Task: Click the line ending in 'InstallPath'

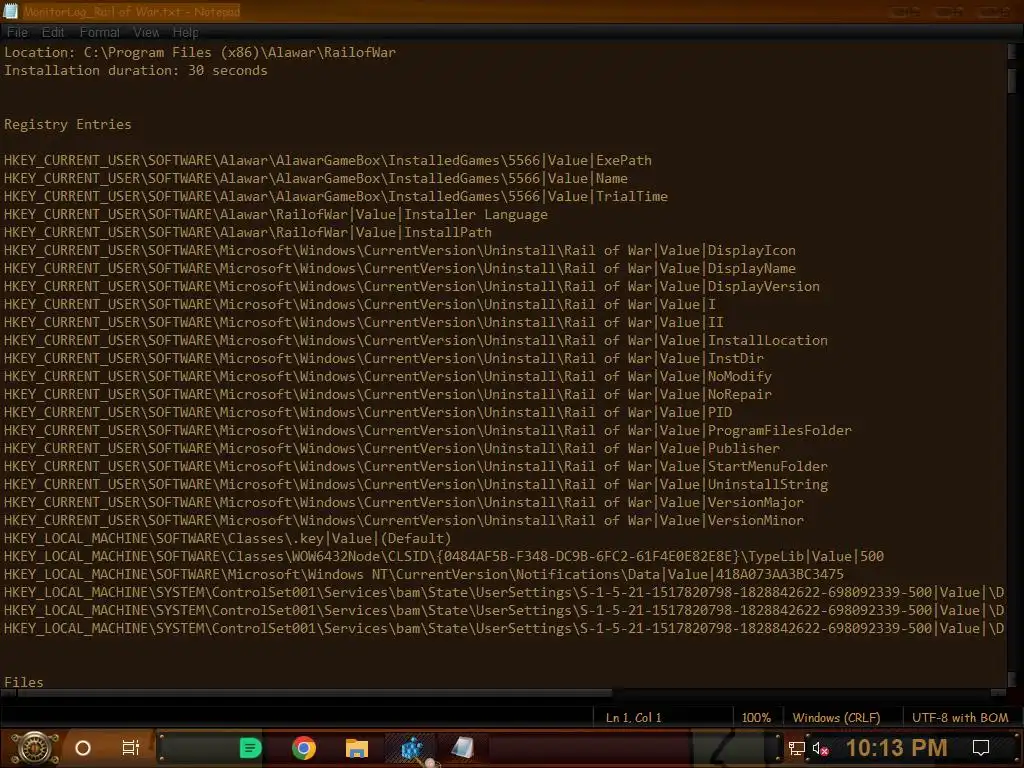Action: [x=248, y=232]
